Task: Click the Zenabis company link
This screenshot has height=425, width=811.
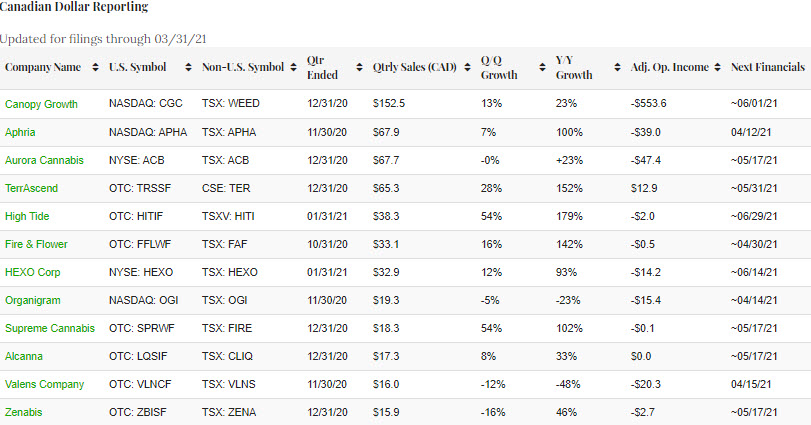Action: coord(24,412)
